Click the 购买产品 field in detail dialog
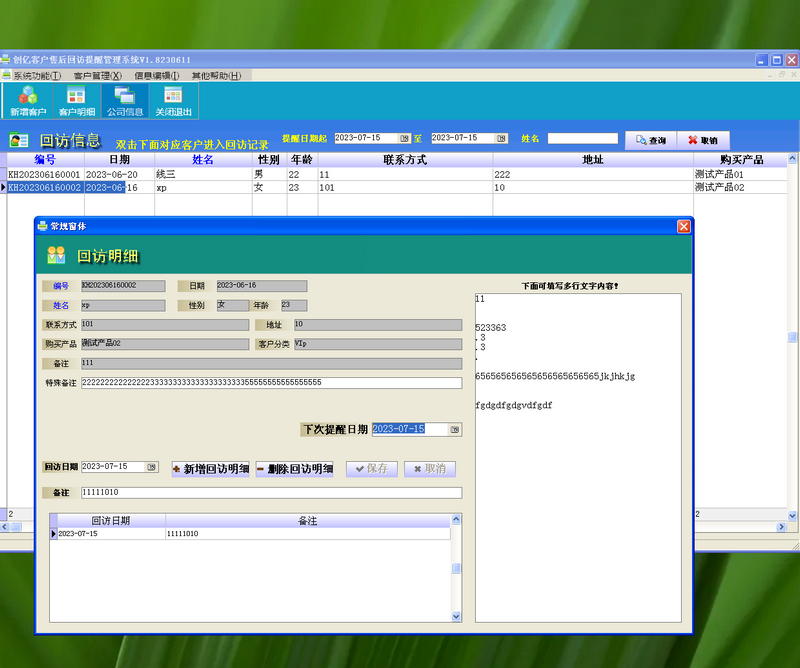800x668 pixels. pos(165,344)
